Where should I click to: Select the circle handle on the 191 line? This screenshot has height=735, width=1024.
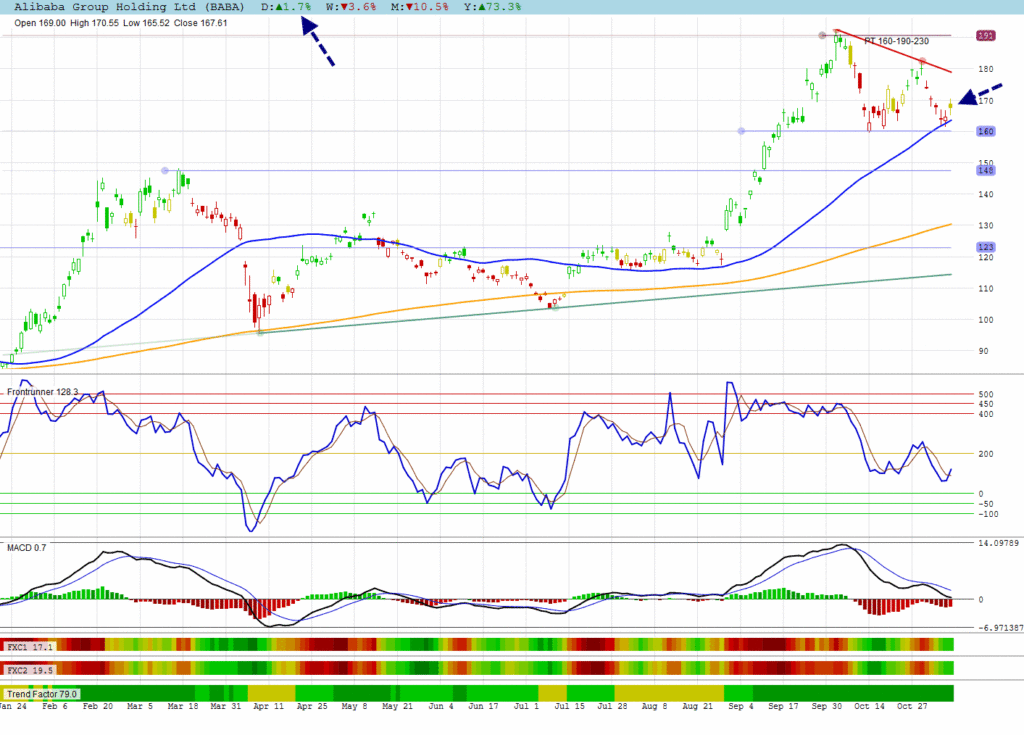pyautogui.click(x=823, y=35)
